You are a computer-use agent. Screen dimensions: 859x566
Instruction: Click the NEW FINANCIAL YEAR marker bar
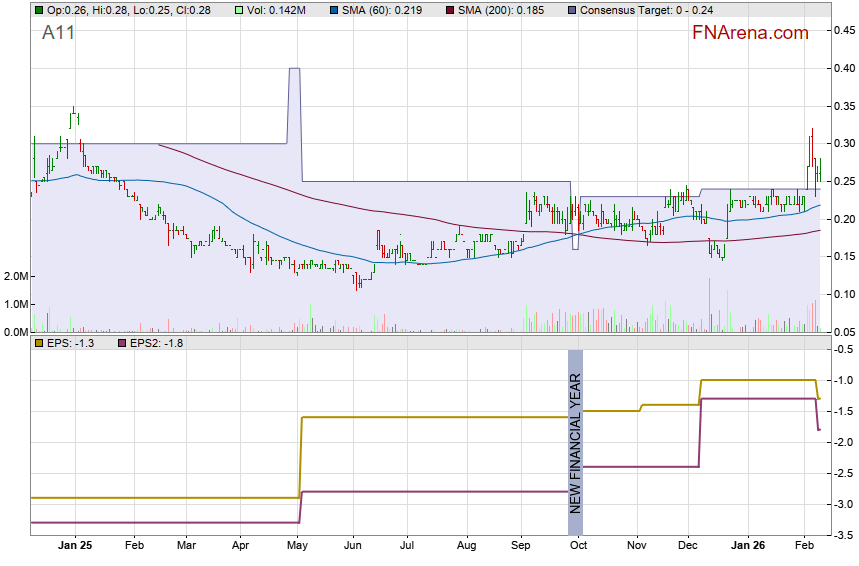pyautogui.click(x=575, y=432)
